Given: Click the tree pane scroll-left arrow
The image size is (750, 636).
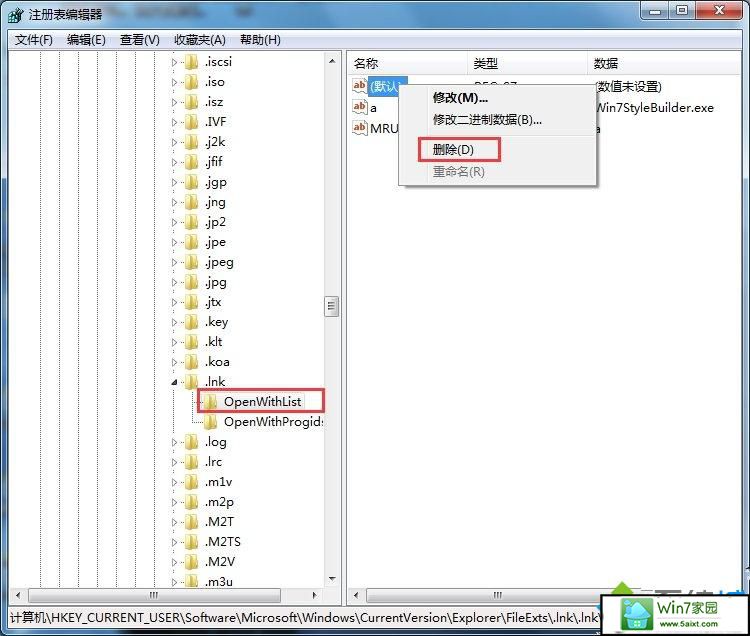Looking at the screenshot, I should click(x=18, y=595).
